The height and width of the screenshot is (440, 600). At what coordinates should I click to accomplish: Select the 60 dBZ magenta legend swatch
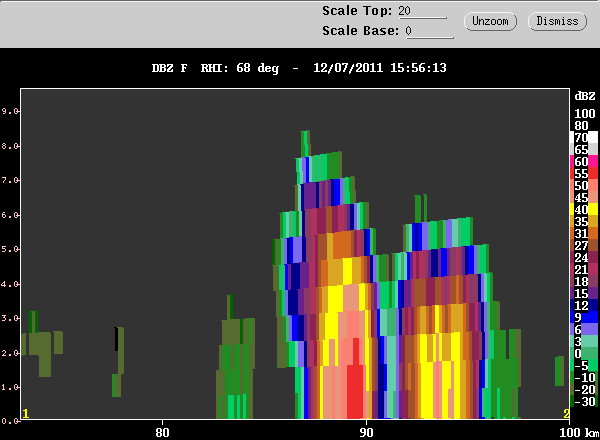pyautogui.click(x=584, y=161)
